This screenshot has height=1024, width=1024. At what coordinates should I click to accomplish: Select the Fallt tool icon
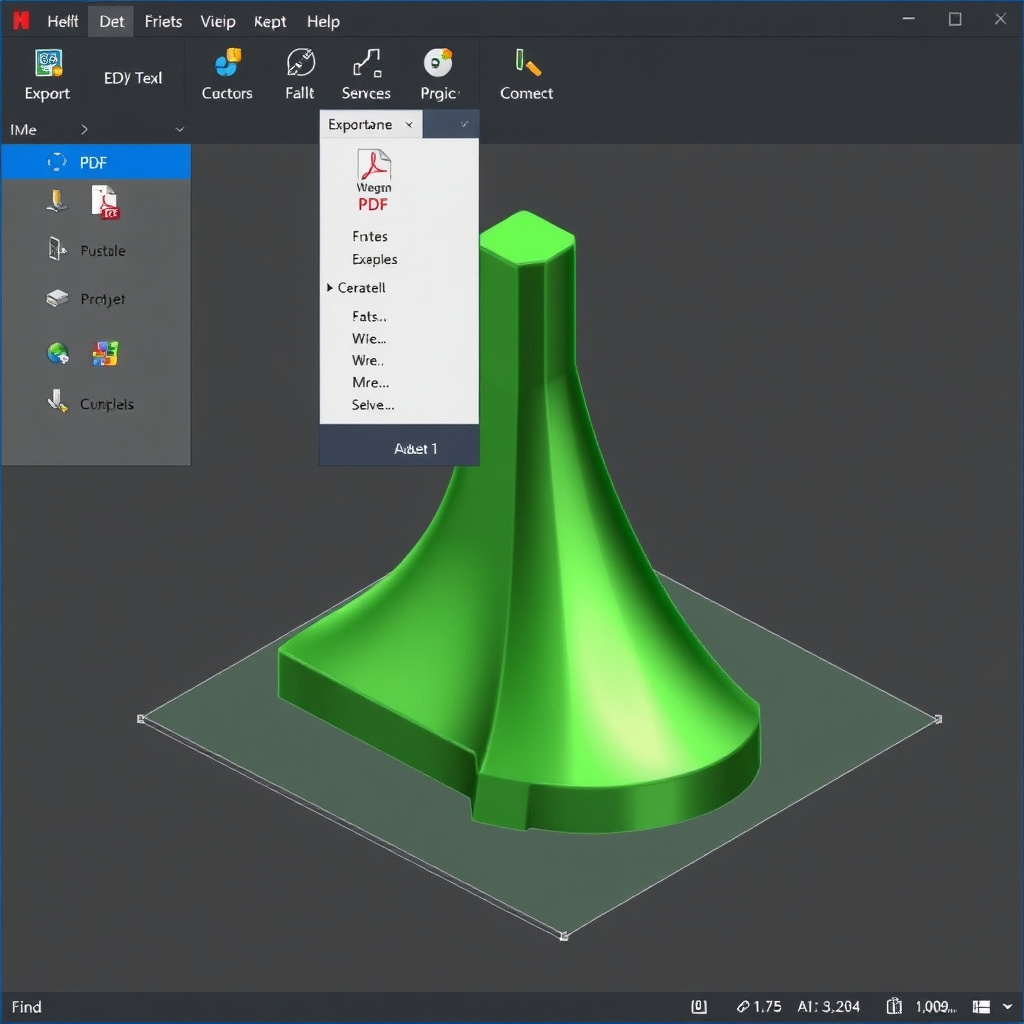coord(300,63)
